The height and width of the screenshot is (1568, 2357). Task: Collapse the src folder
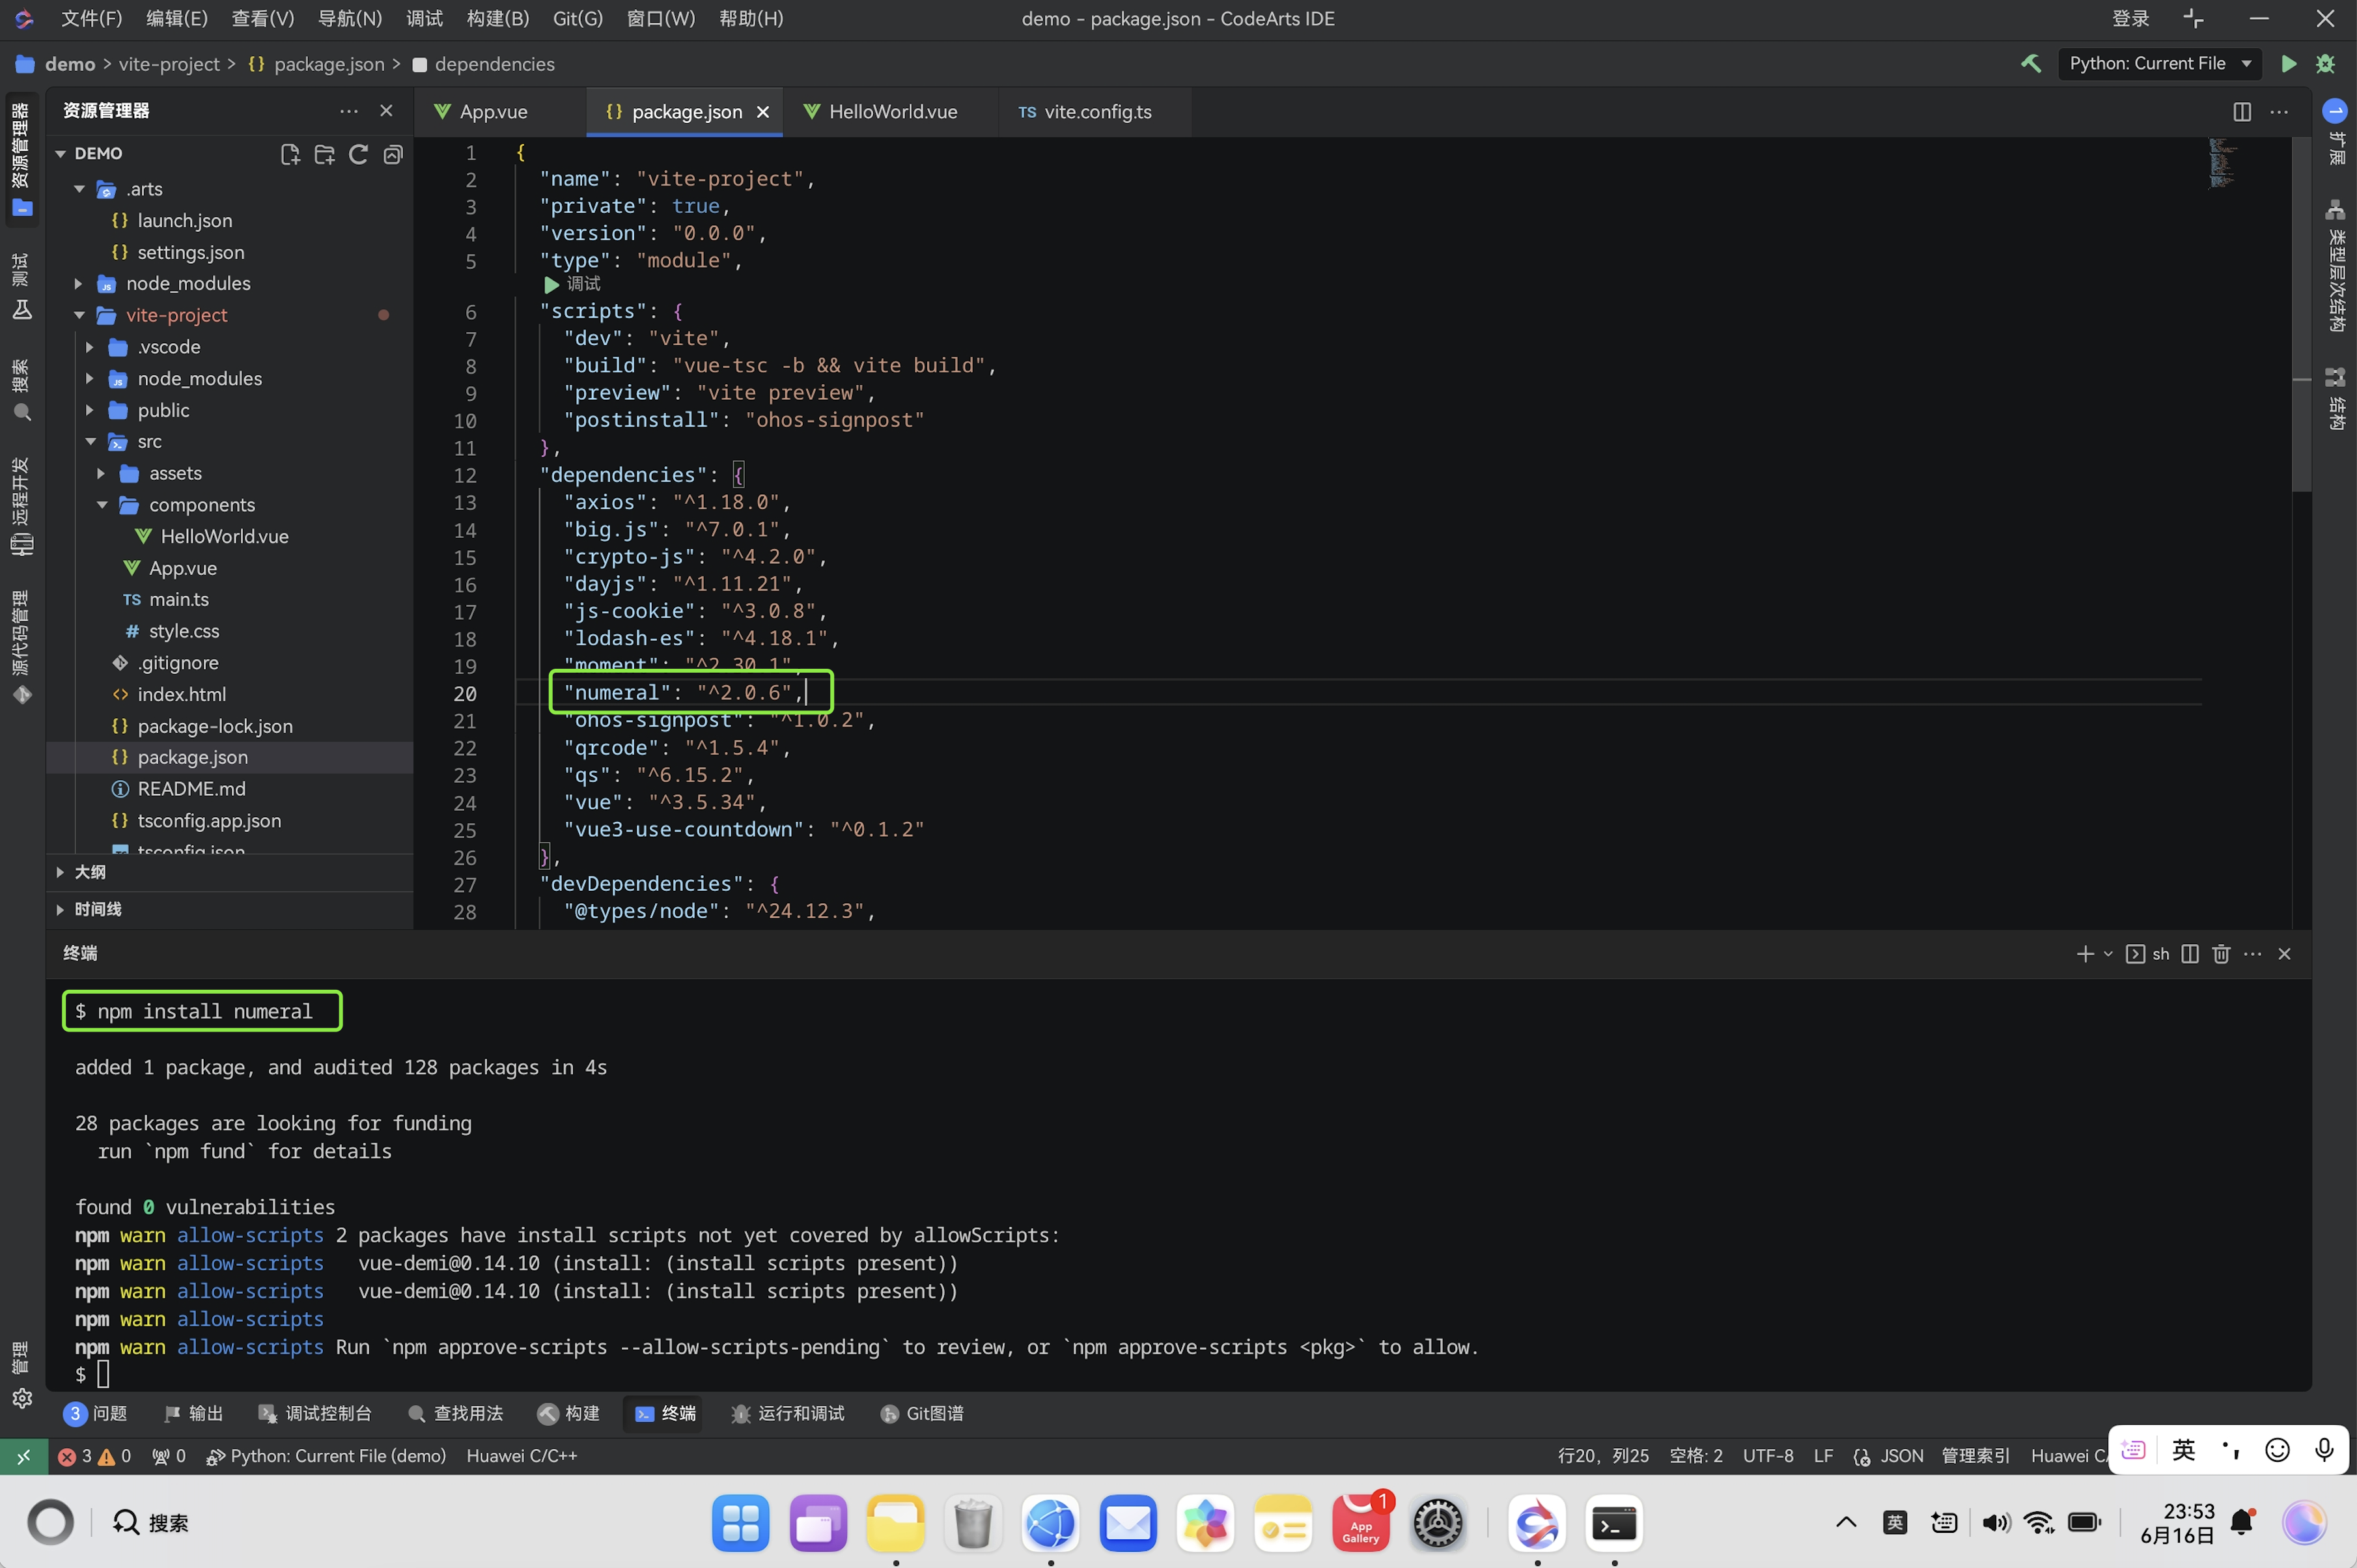pyautogui.click(x=90, y=442)
